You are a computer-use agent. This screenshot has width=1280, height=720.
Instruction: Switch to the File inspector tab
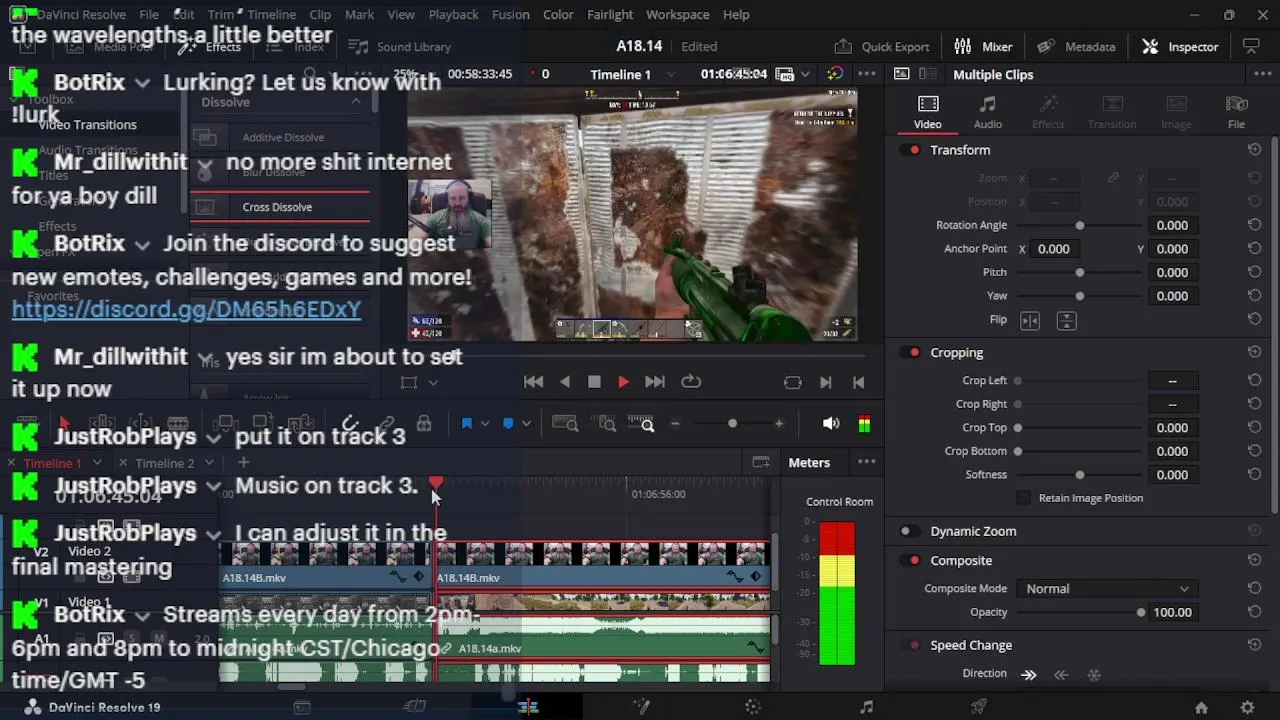click(1237, 112)
